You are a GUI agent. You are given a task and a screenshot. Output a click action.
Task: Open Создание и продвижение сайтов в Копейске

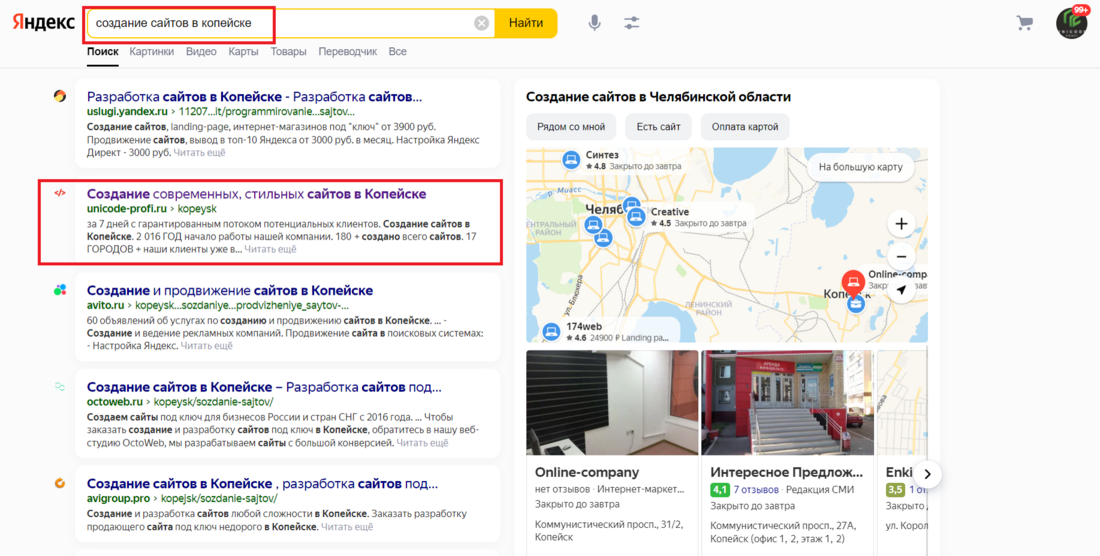pos(230,290)
